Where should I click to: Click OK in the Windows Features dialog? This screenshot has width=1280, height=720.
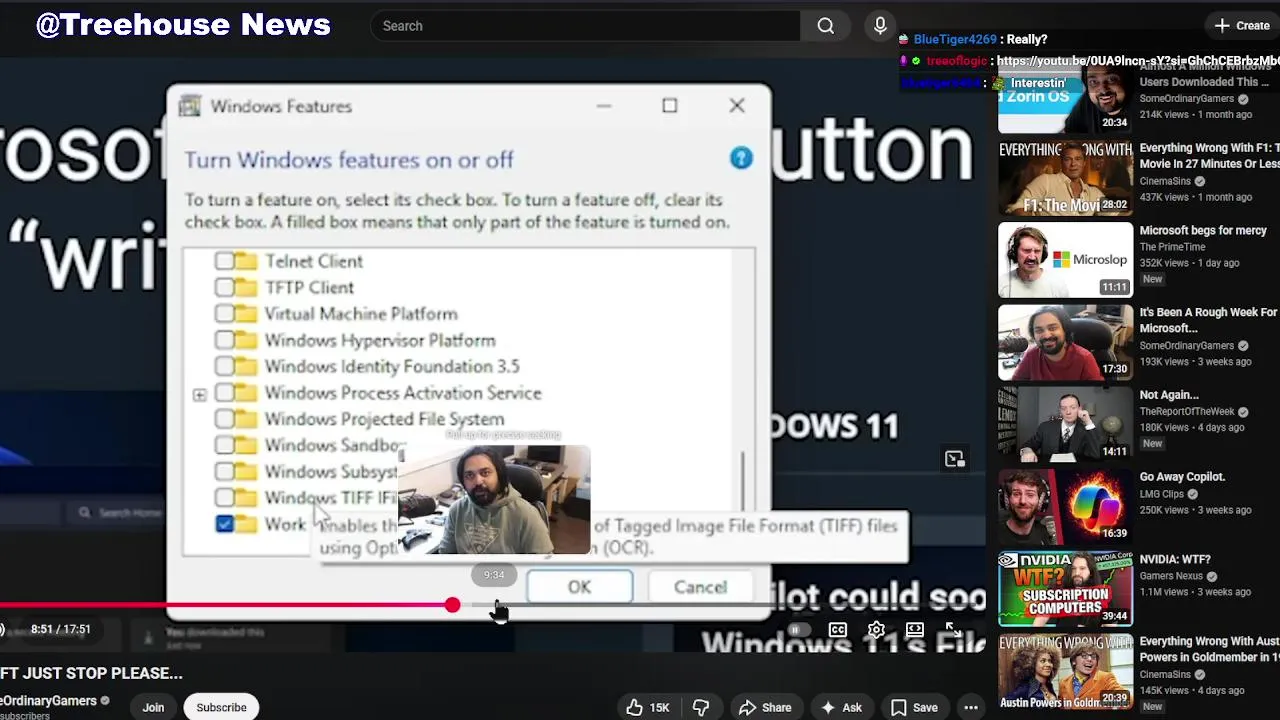pyautogui.click(x=579, y=587)
